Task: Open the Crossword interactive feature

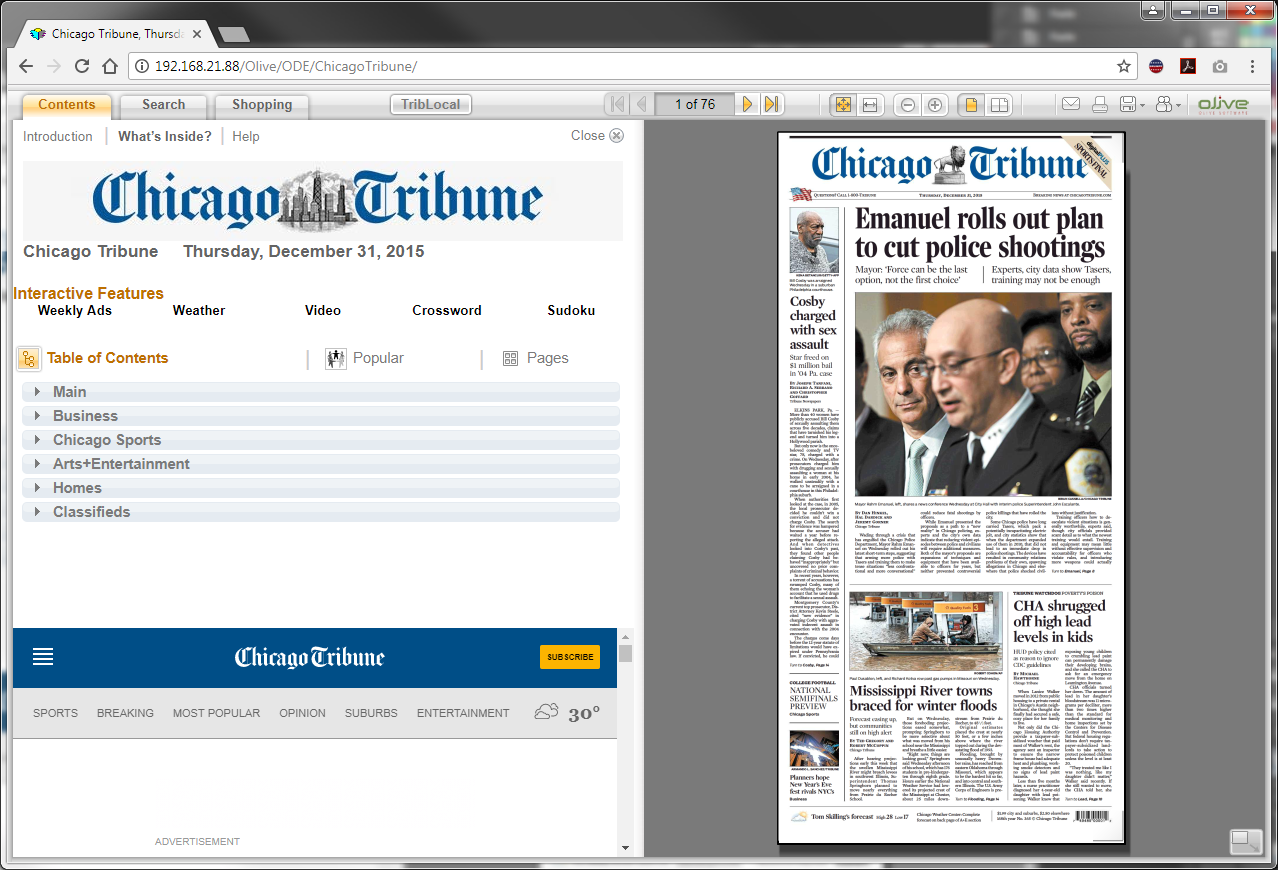Action: pyautogui.click(x=447, y=311)
